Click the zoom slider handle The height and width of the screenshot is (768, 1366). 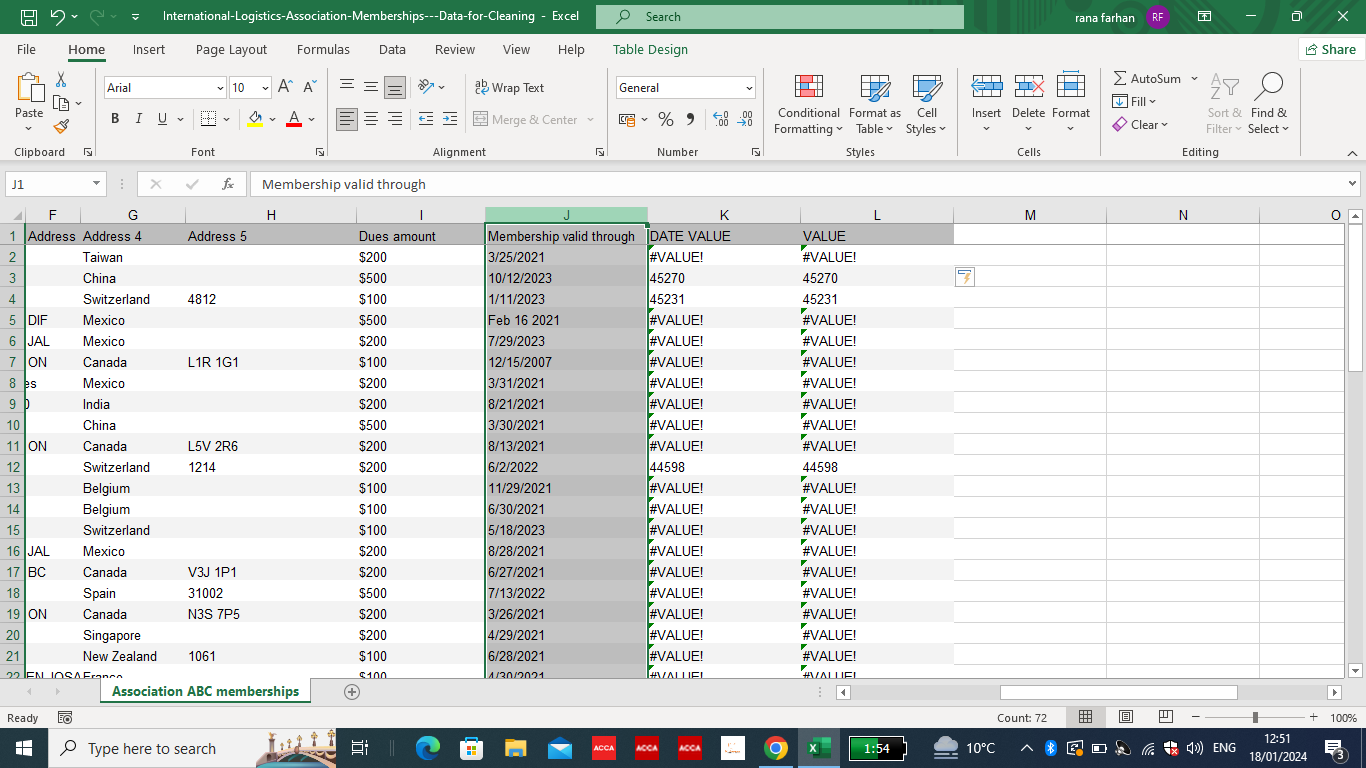tap(1255, 718)
